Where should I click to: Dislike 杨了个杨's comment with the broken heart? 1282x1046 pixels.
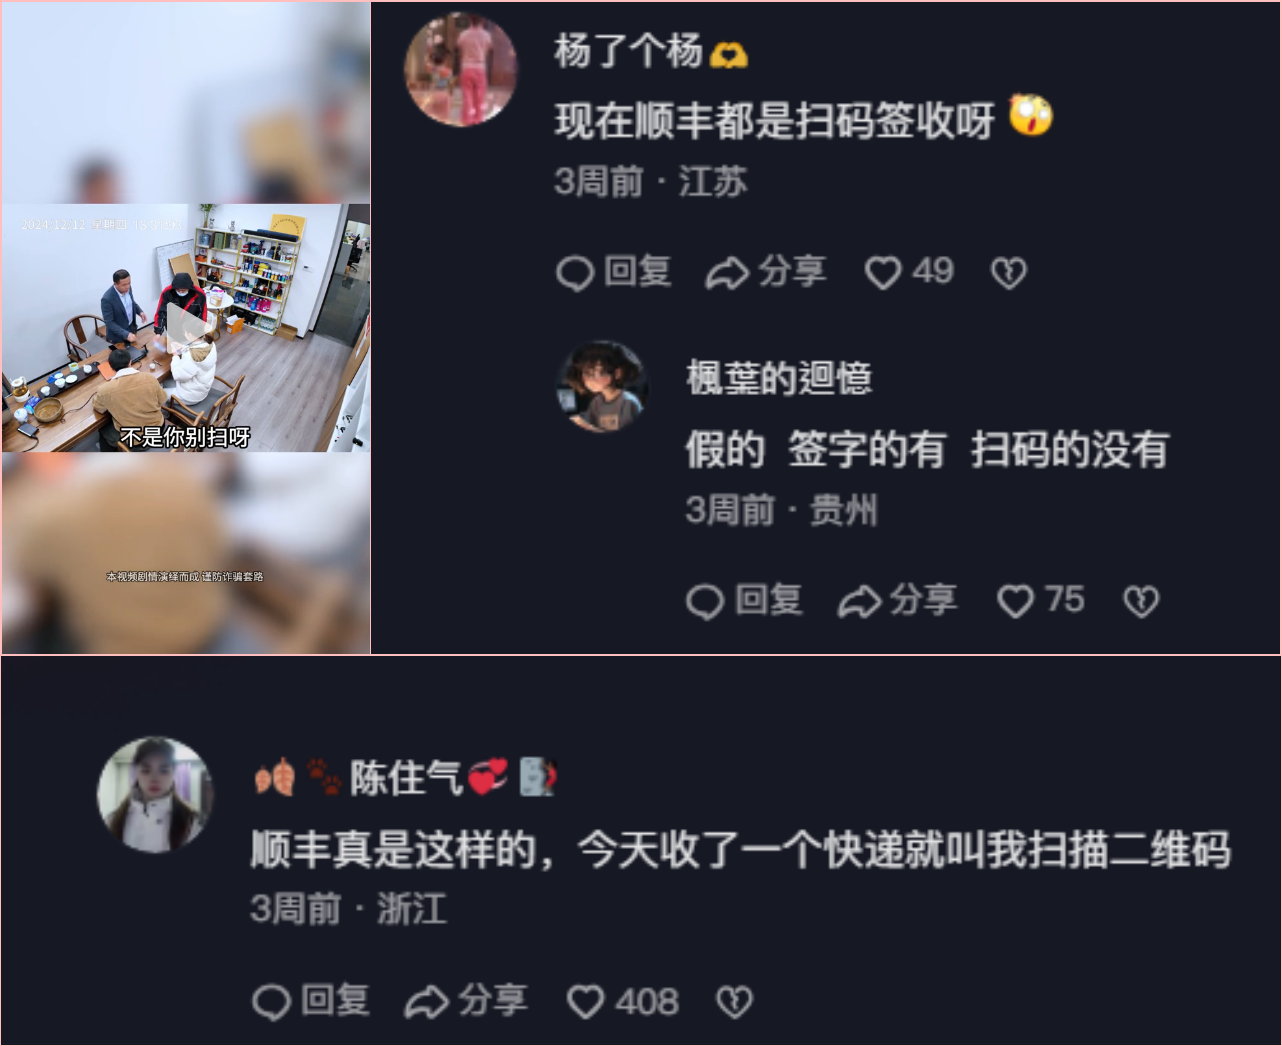click(x=1008, y=273)
